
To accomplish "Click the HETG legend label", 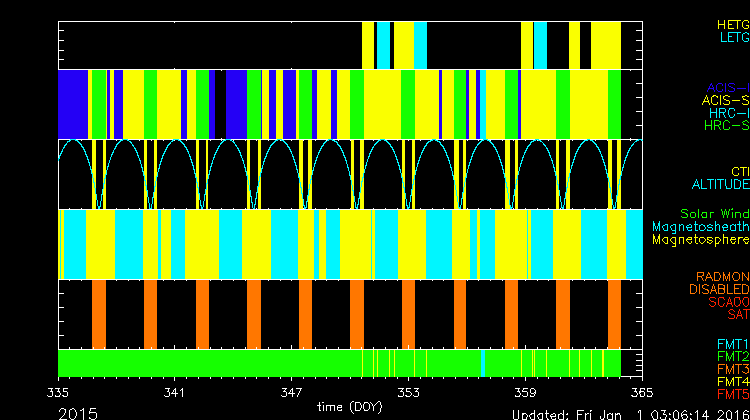I will (732, 24).
